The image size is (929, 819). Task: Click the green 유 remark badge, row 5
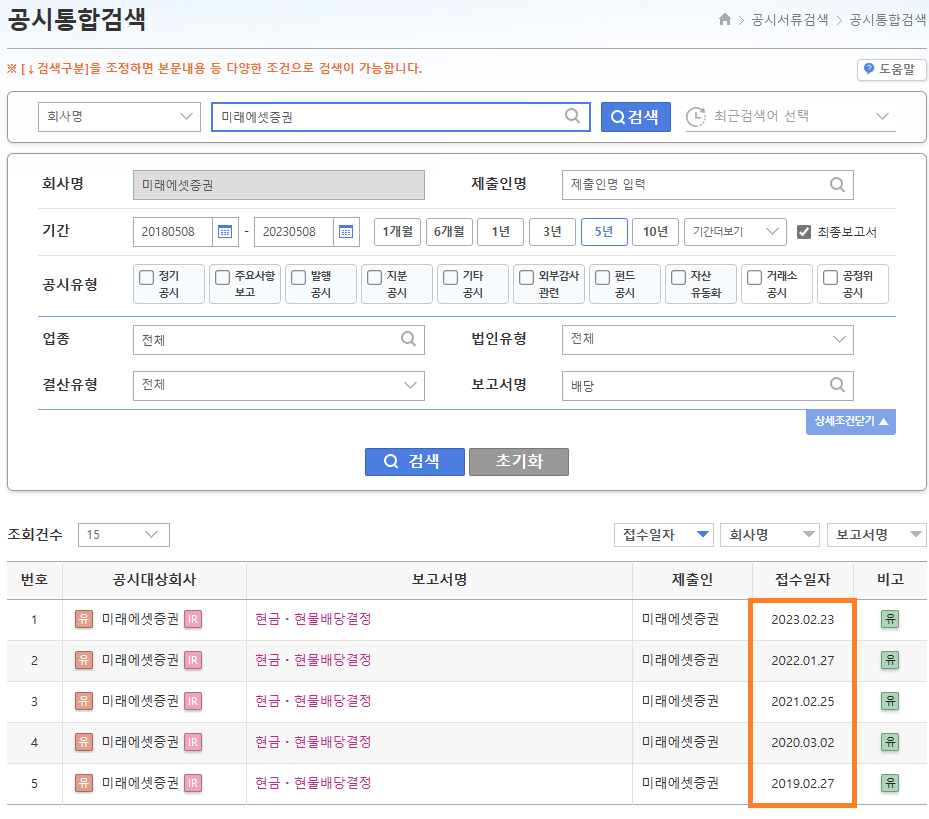pyautogui.click(x=890, y=783)
